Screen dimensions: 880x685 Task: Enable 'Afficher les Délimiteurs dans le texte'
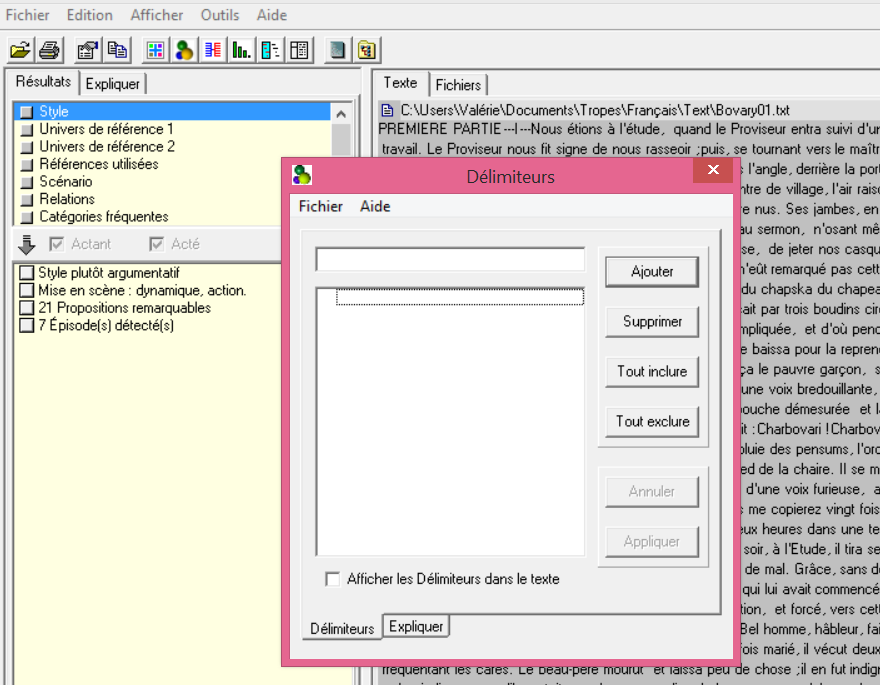click(333, 579)
